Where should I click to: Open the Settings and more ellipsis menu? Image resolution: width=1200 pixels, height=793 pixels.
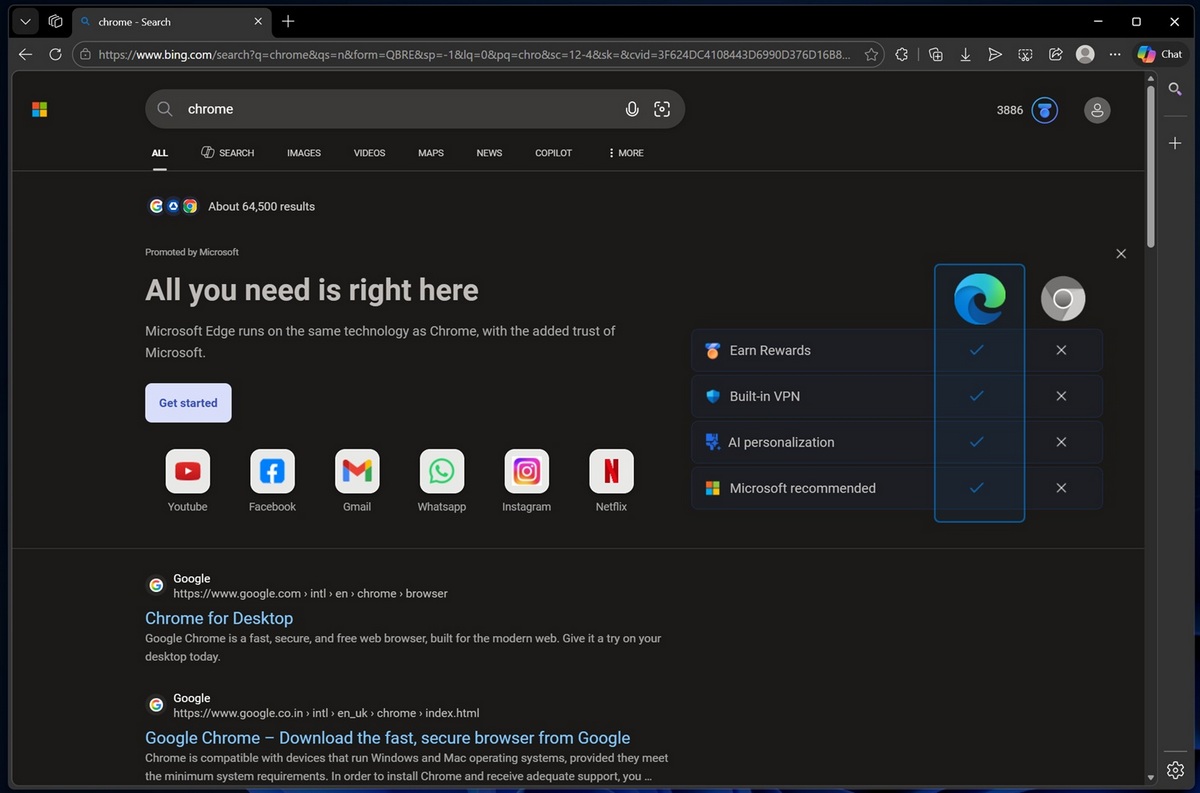pyautogui.click(x=1115, y=54)
